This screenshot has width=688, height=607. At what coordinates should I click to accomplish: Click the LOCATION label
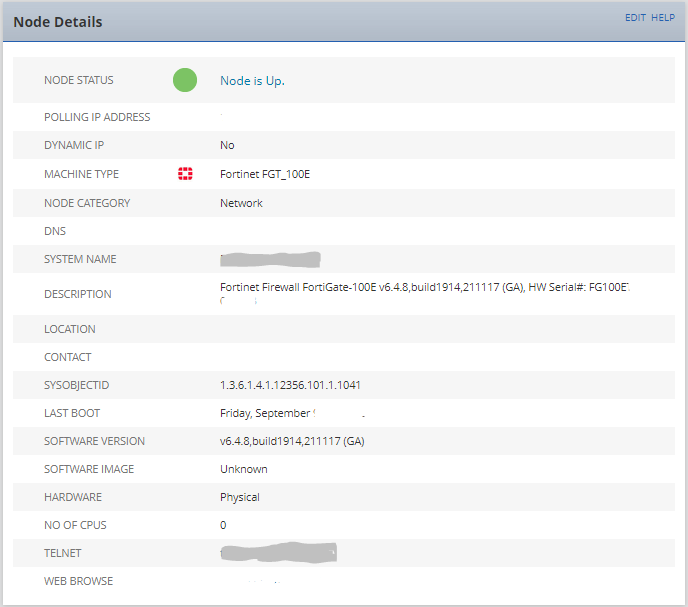(x=69, y=329)
